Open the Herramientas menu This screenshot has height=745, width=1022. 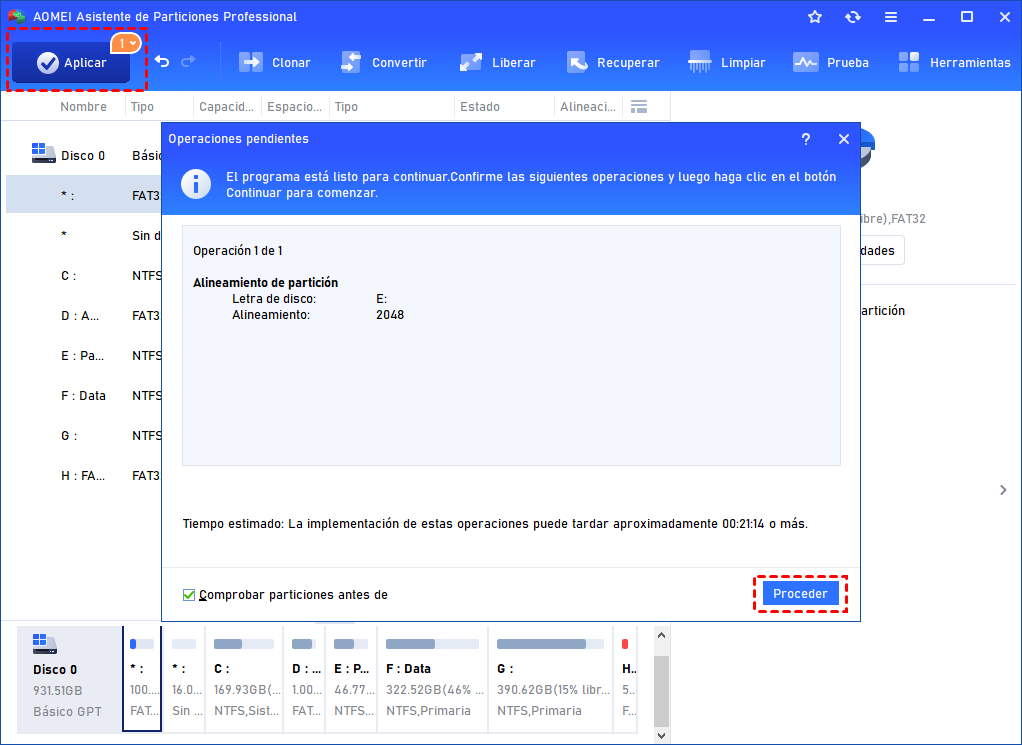954,62
